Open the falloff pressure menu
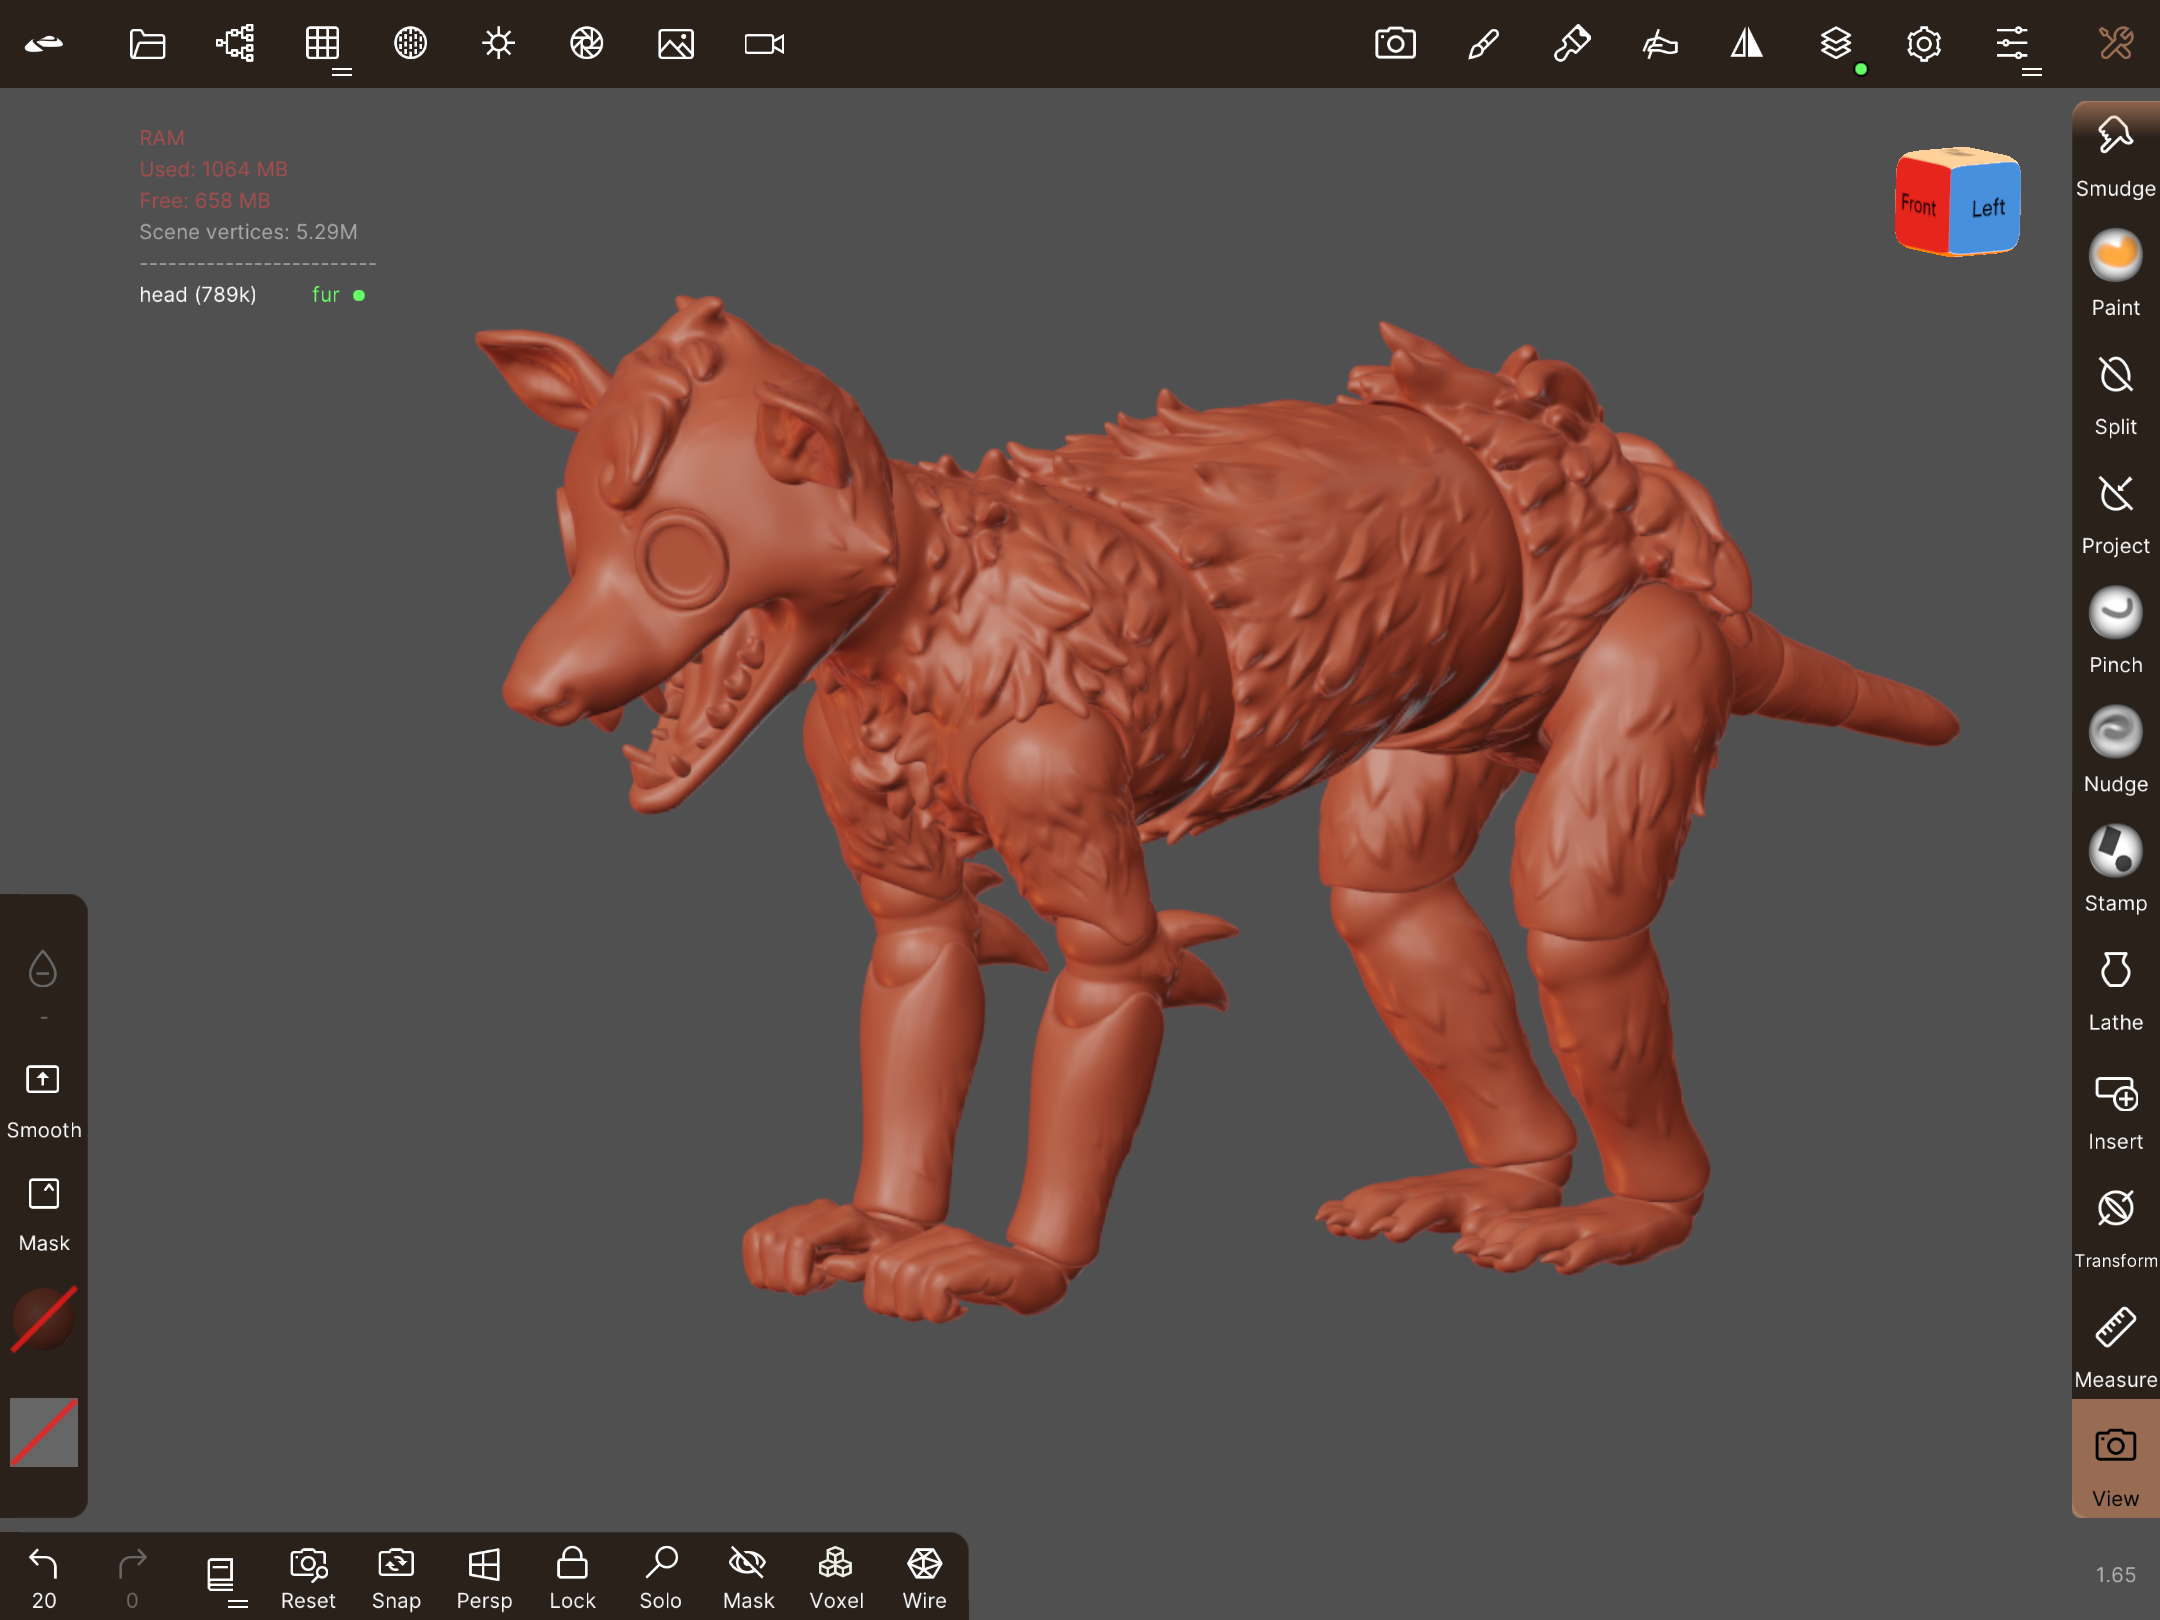2160x1620 pixels. (1659, 44)
